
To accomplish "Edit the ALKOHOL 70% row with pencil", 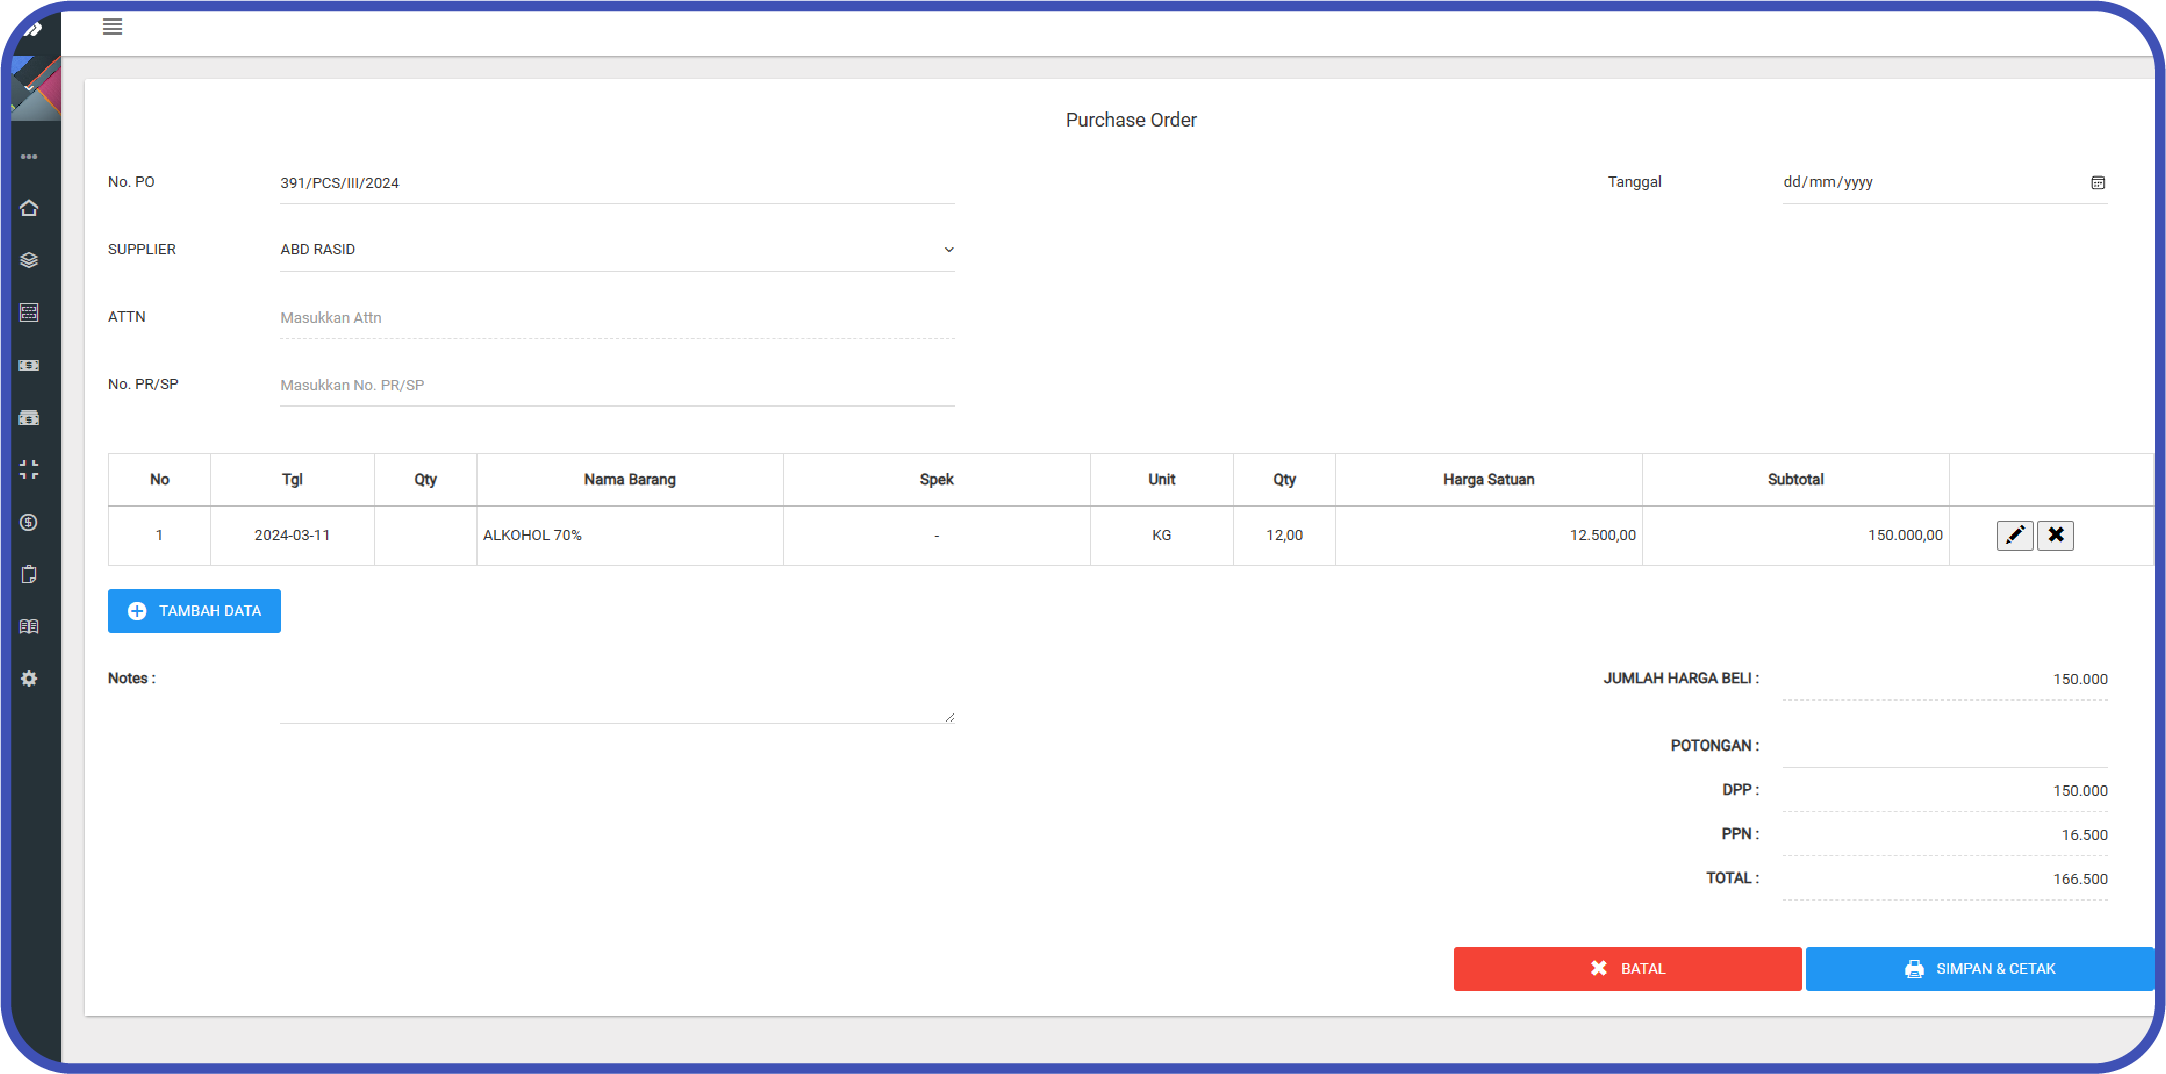I will click(2014, 535).
